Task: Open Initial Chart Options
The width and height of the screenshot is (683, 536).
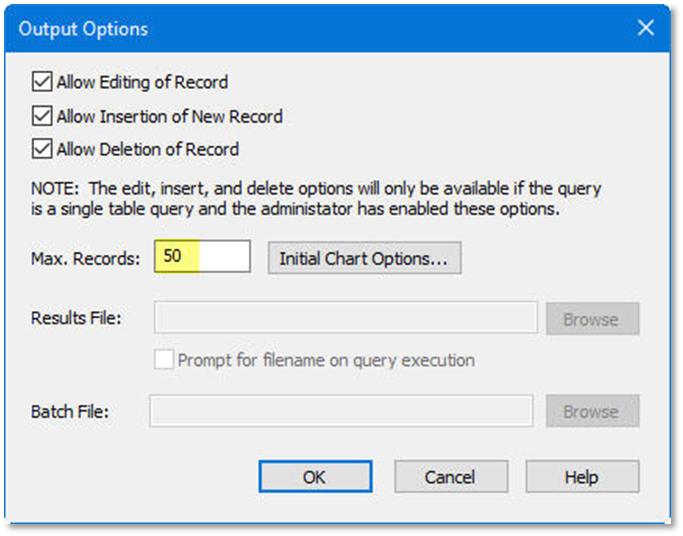Action: 364,258
